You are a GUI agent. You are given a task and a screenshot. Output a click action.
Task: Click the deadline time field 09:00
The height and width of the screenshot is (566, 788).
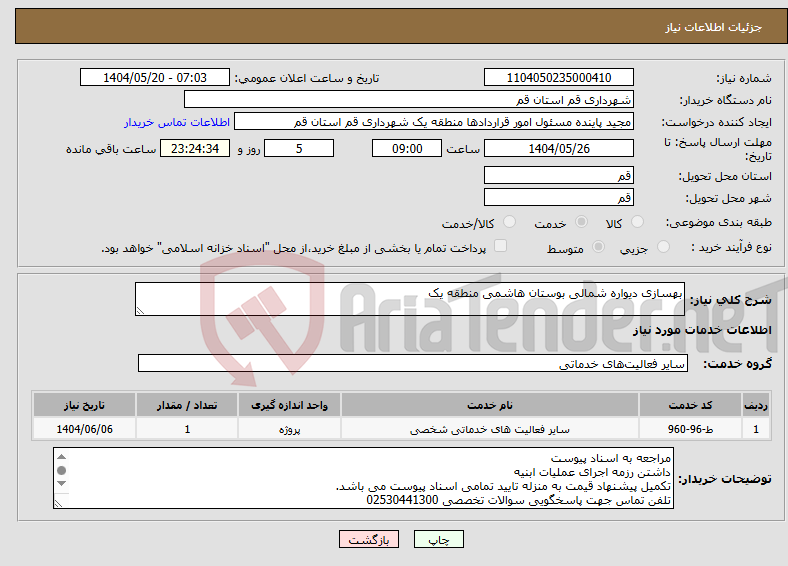[x=407, y=148]
